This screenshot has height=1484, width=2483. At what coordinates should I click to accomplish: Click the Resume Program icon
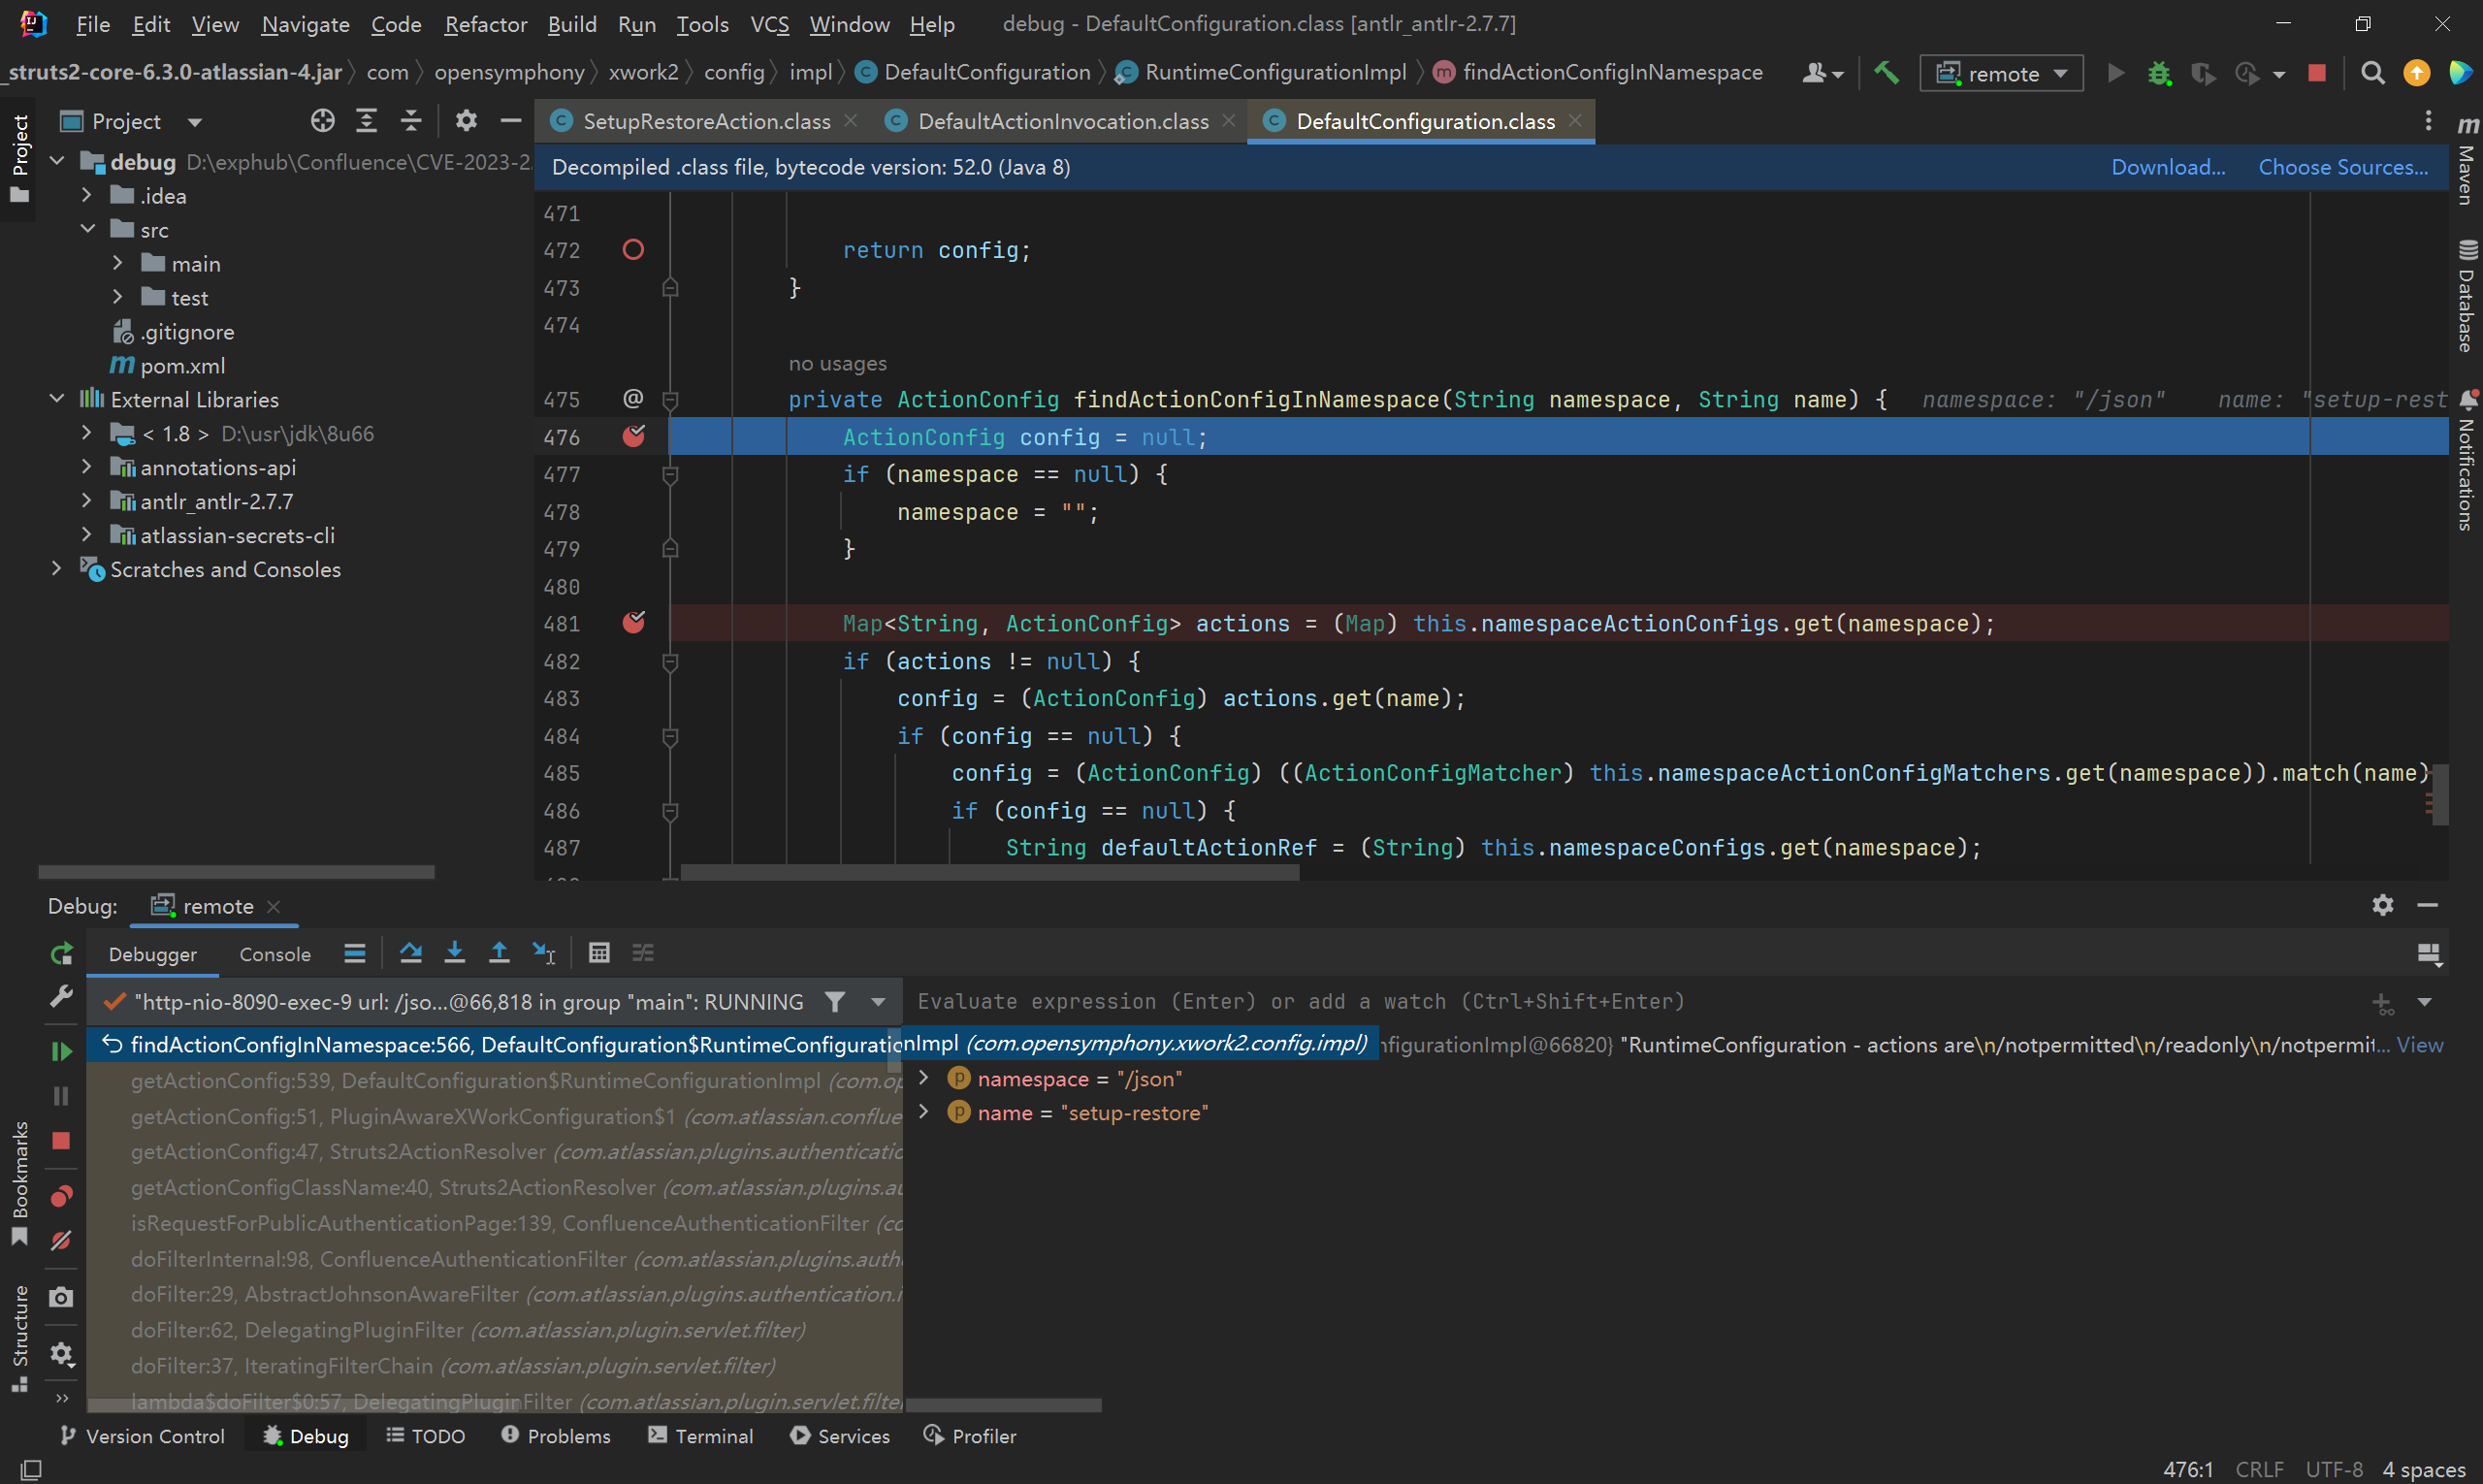coord(61,1051)
